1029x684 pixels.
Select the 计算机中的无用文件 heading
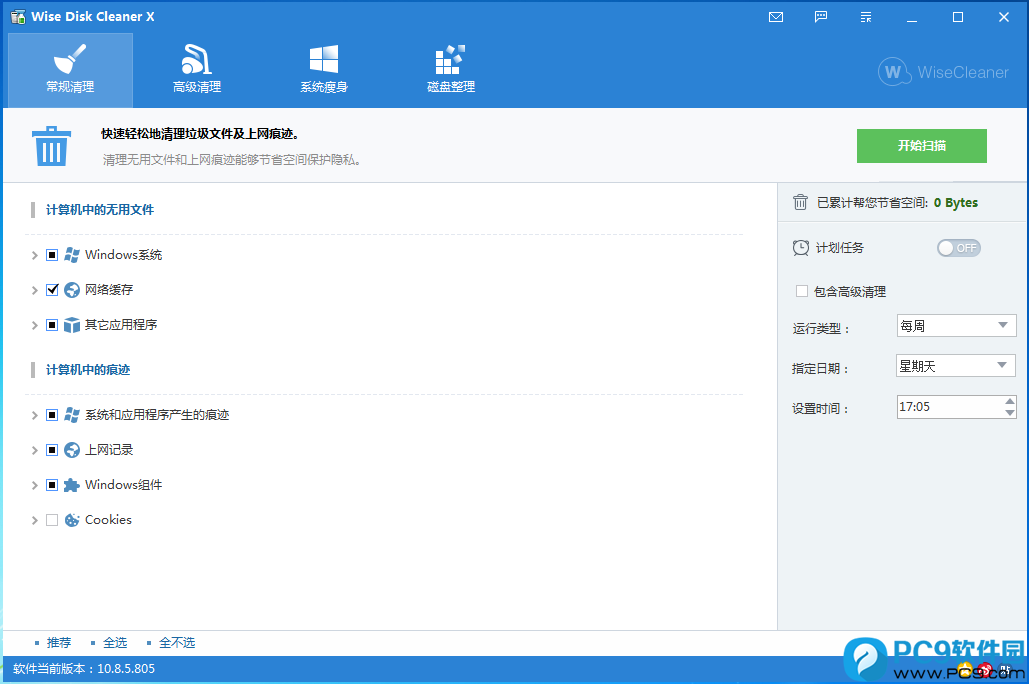click(x=100, y=210)
